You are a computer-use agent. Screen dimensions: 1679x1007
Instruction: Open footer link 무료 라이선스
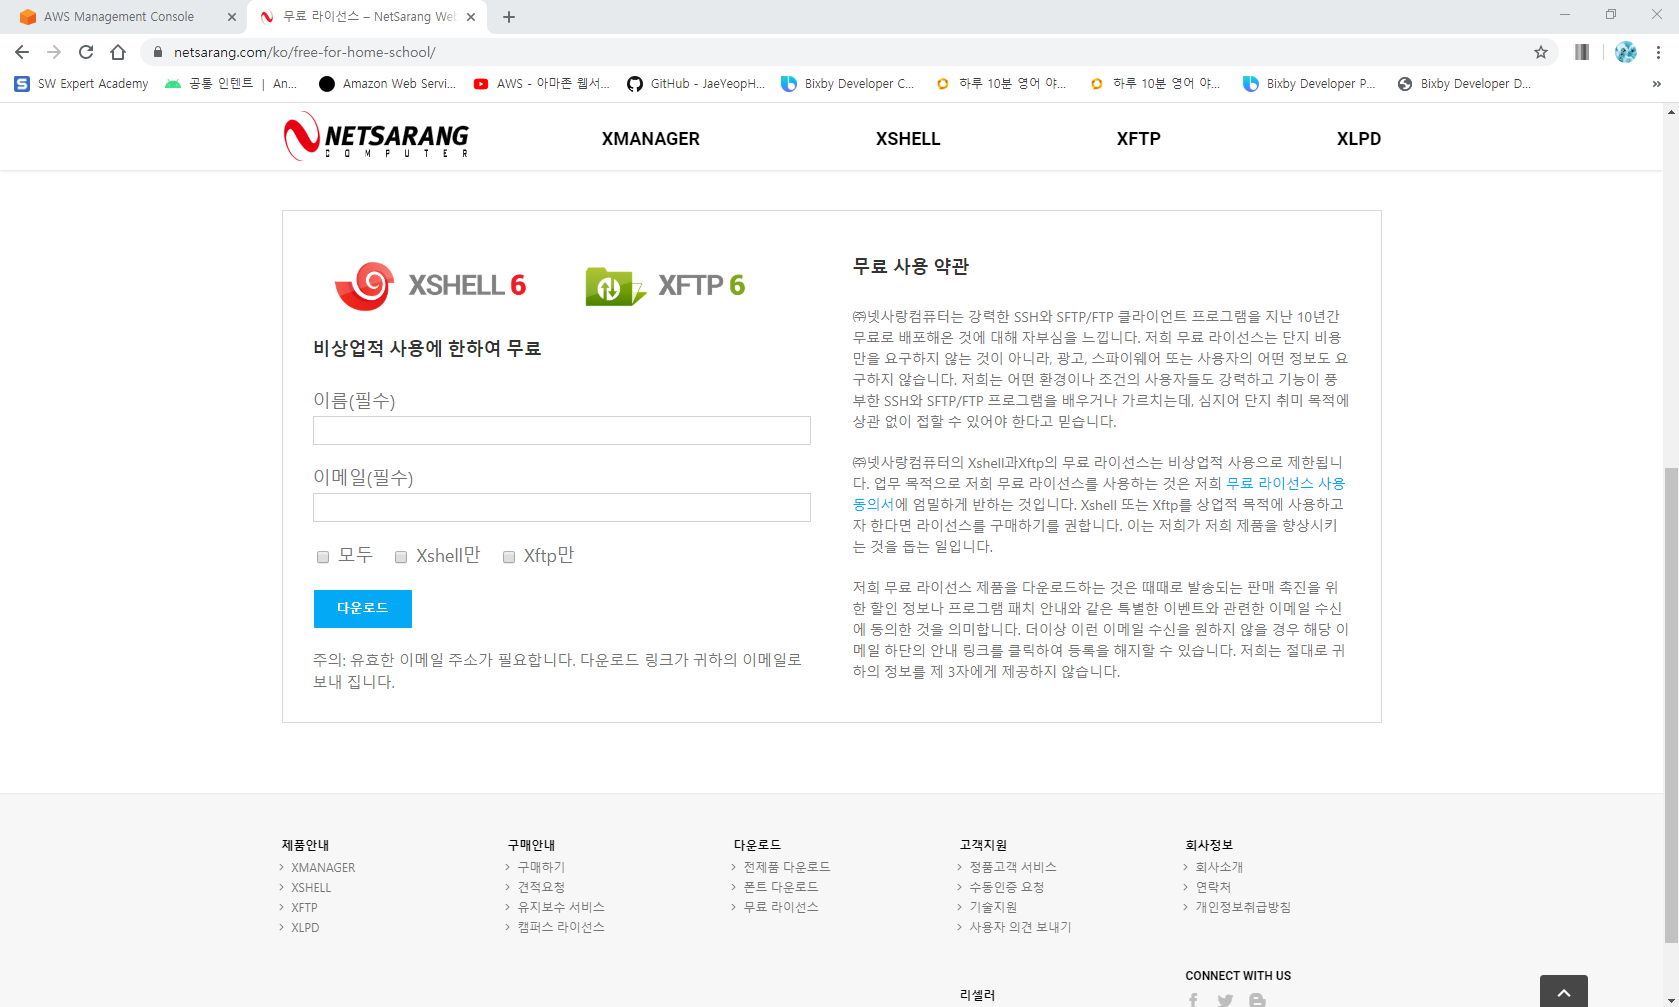pyautogui.click(x=781, y=907)
